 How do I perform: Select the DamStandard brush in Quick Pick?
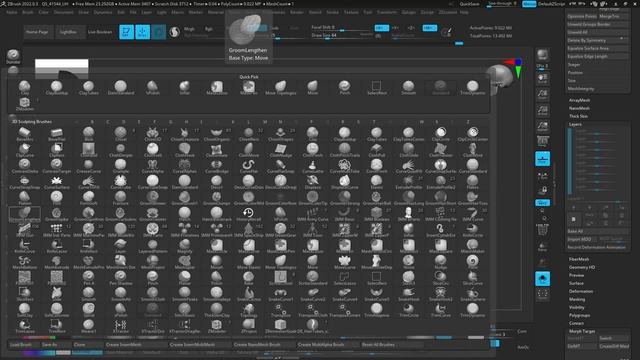120,87
